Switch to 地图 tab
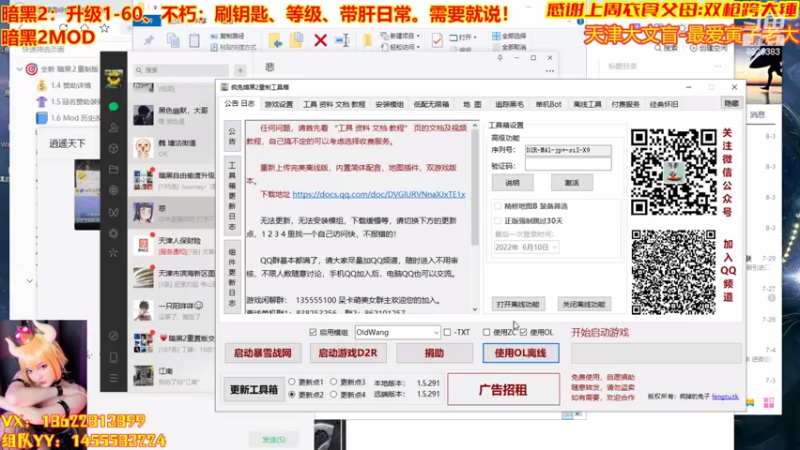Image resolution: width=800 pixels, height=450 pixels. [x=472, y=105]
